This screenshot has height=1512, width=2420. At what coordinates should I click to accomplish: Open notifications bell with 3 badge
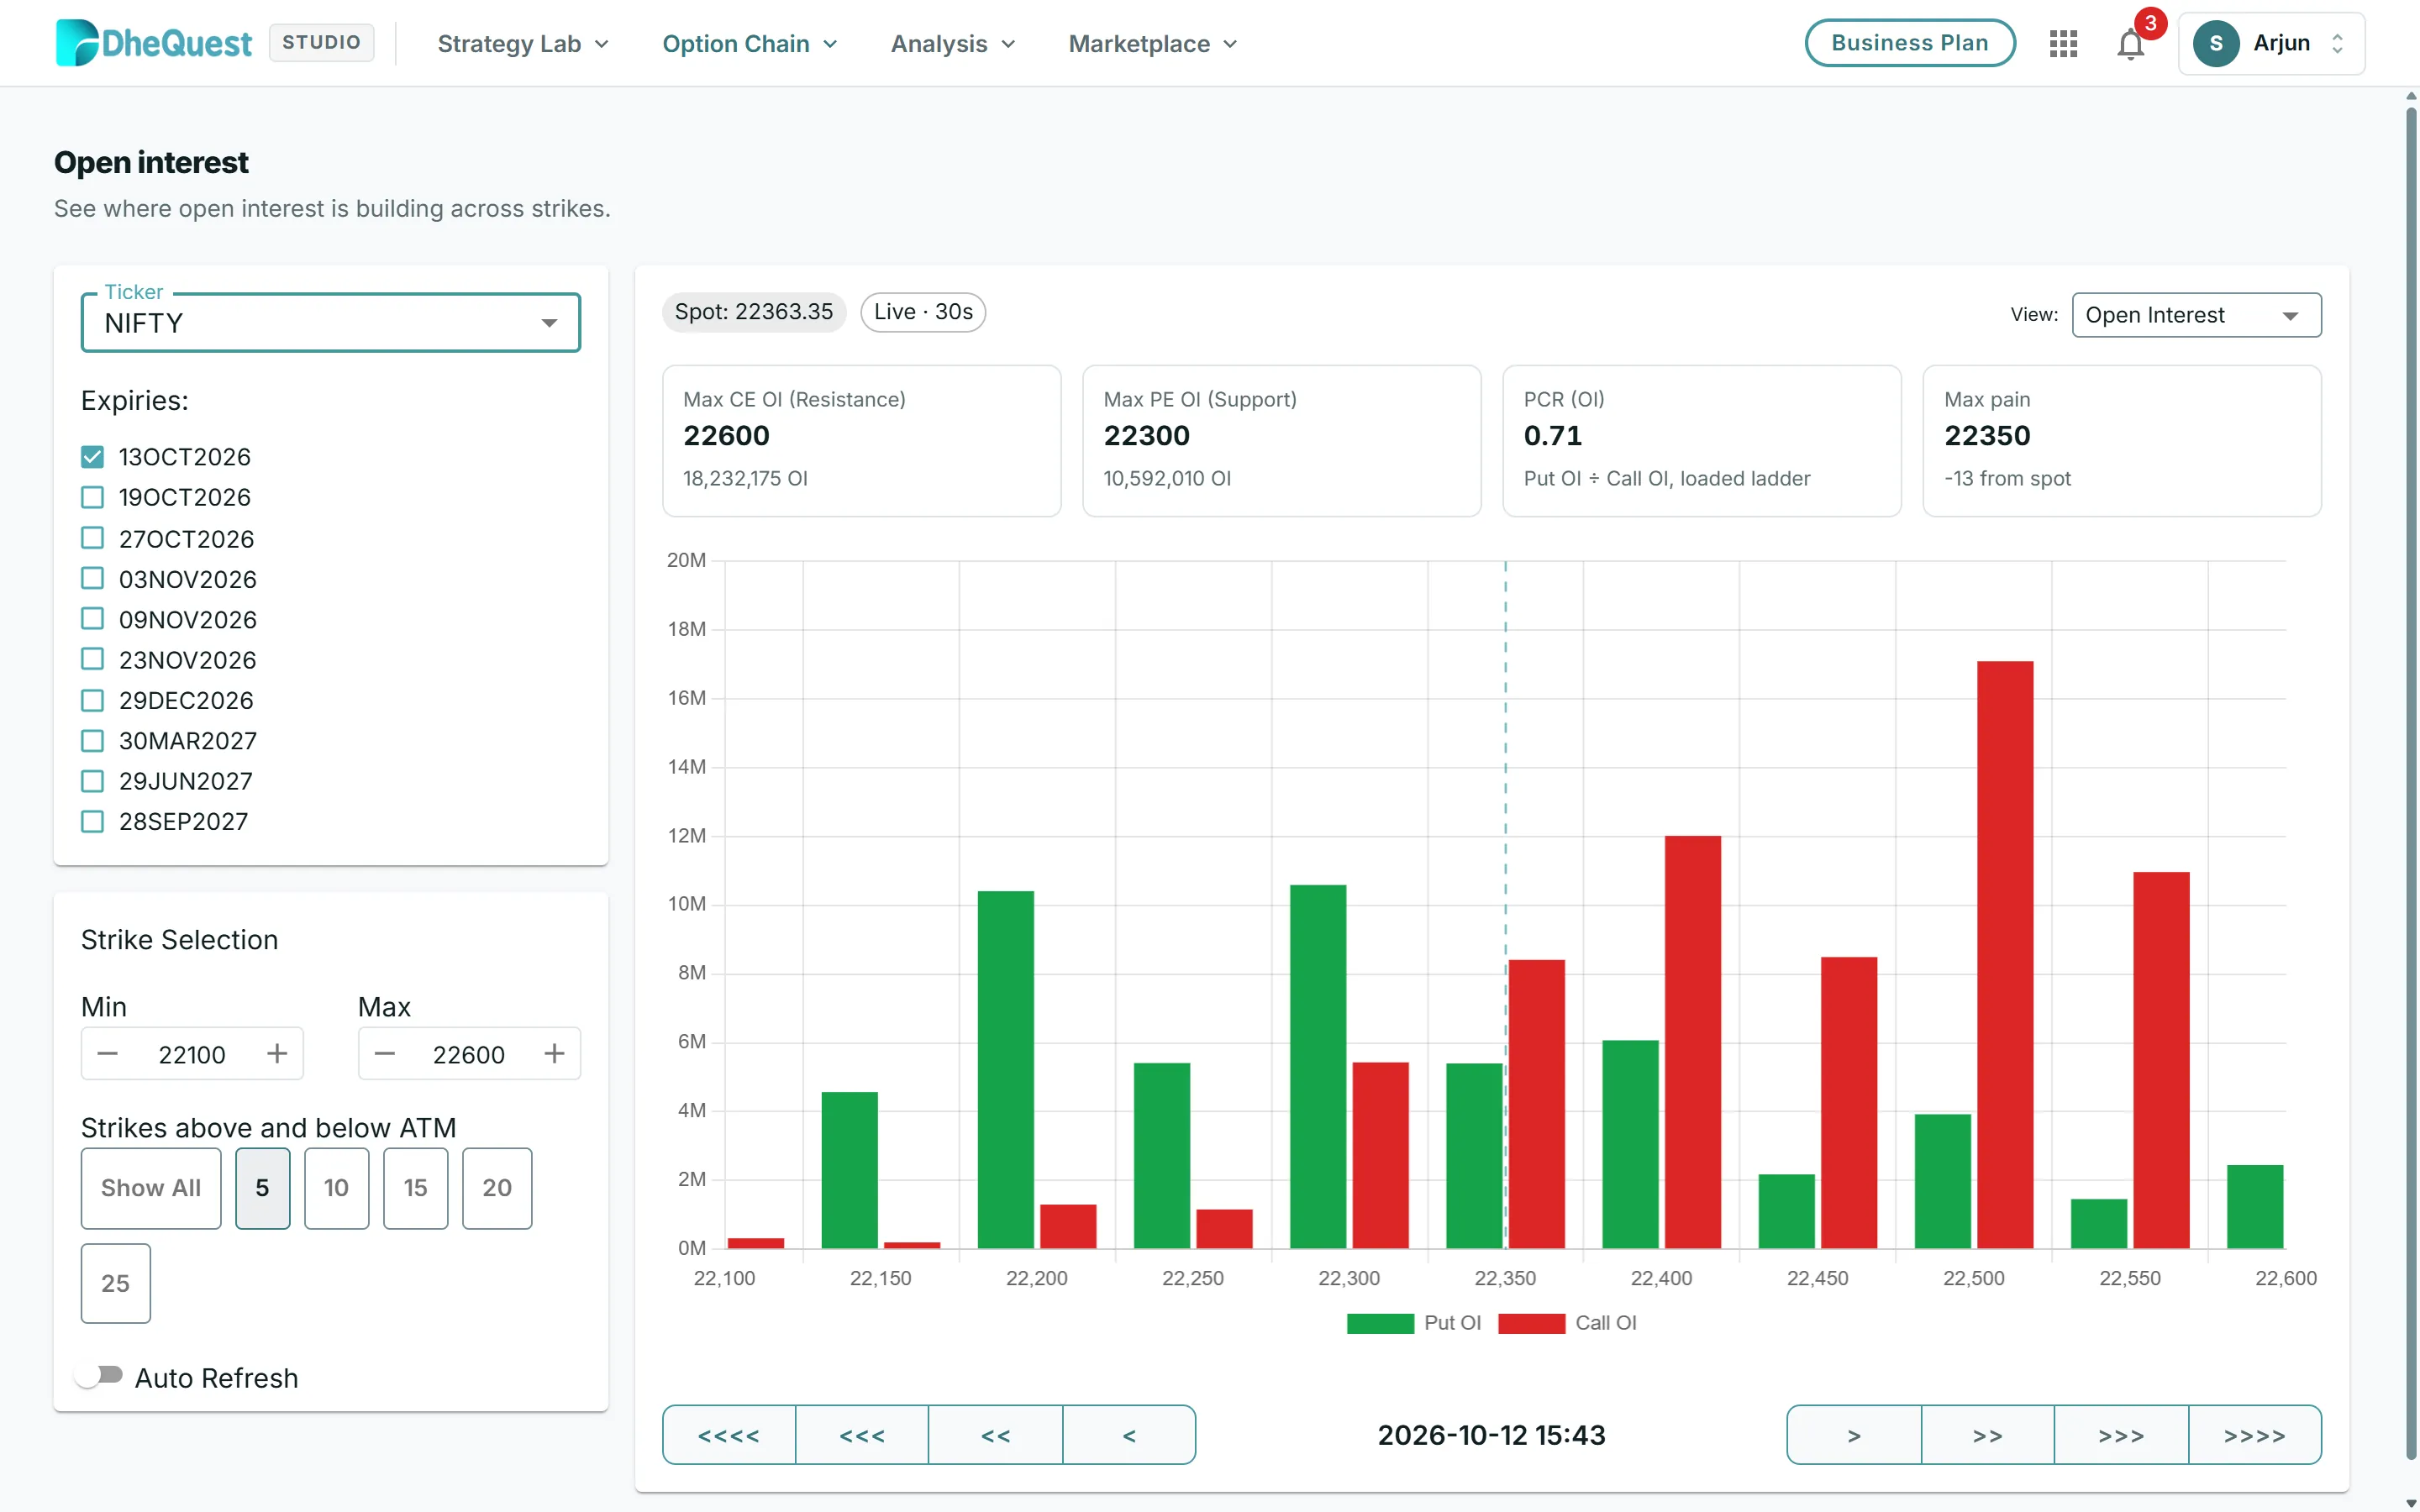pos(2131,44)
